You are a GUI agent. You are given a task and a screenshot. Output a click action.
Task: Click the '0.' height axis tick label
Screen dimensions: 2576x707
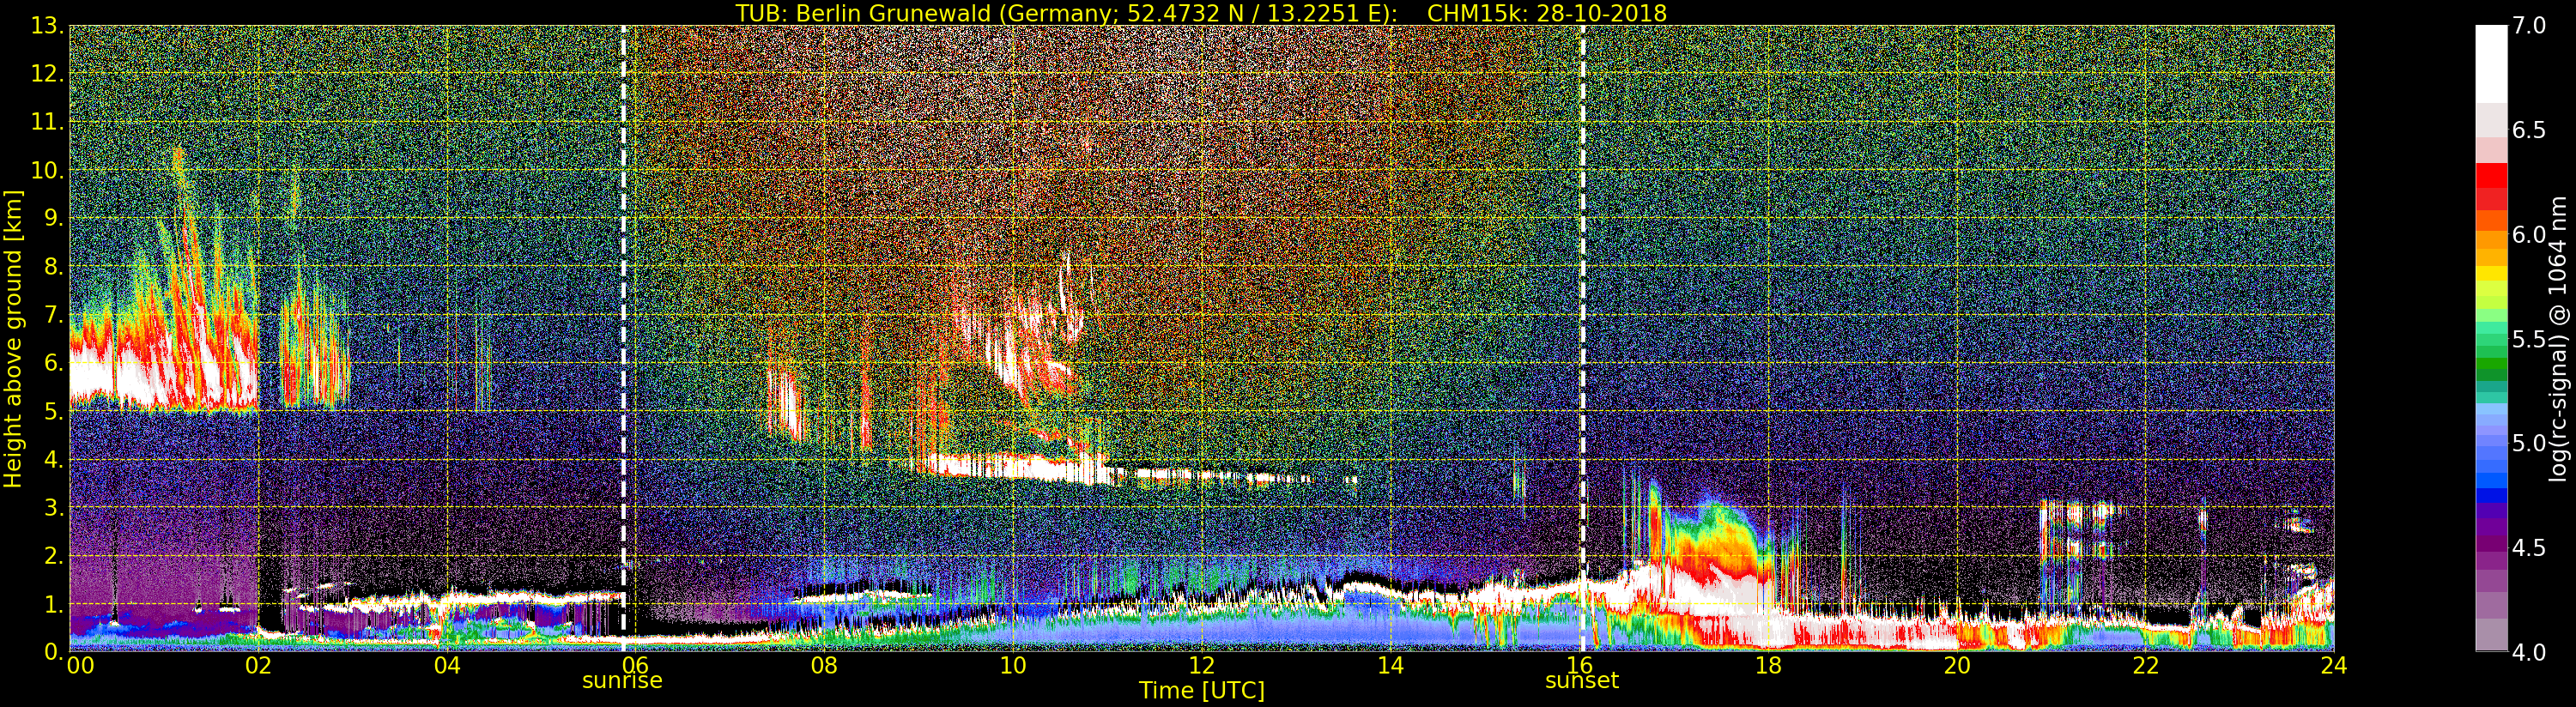[54, 651]
